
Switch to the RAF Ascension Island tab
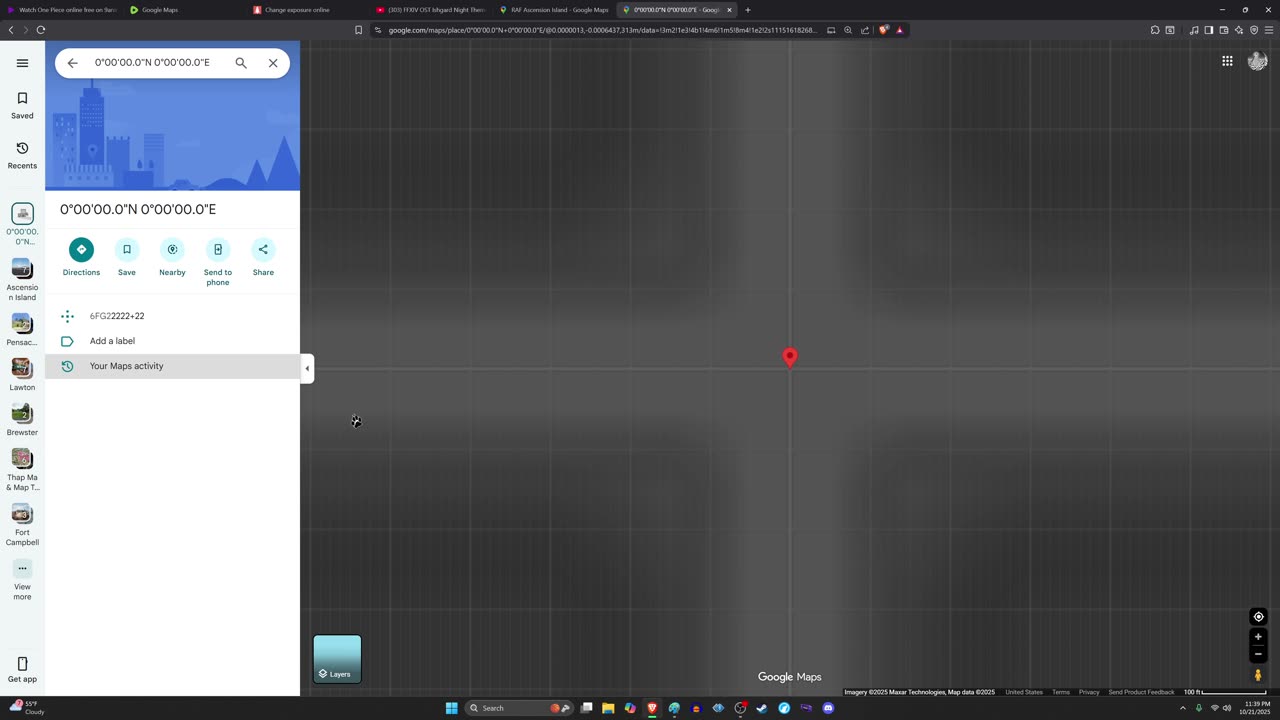553,10
